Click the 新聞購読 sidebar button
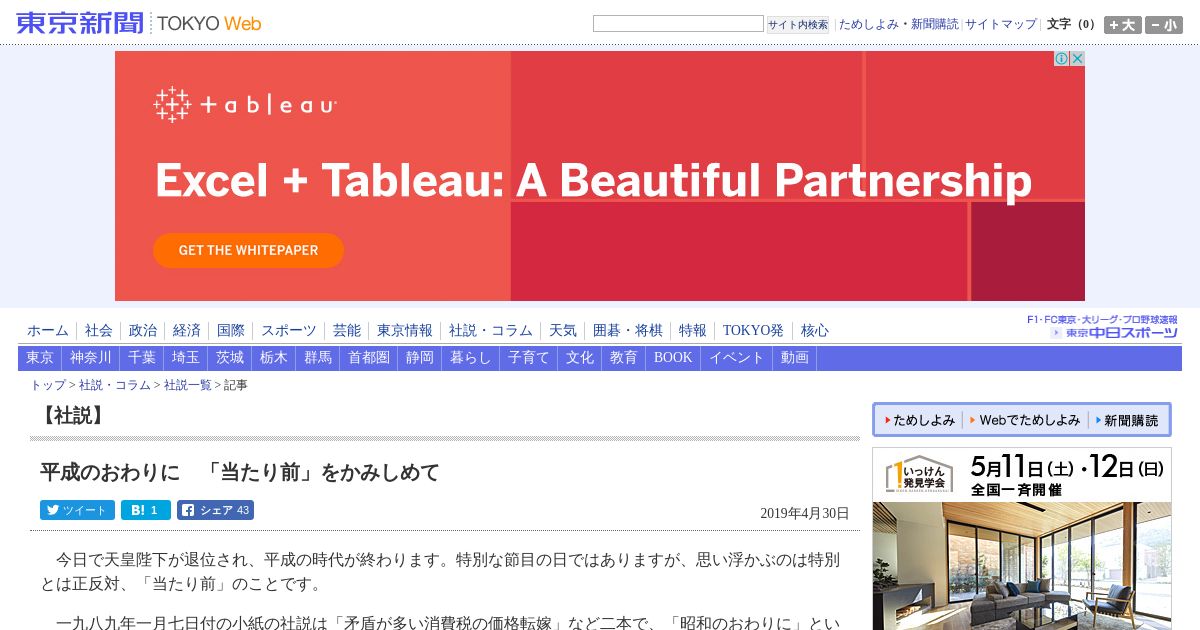Image resolution: width=1200 pixels, height=630 pixels. coord(1127,421)
